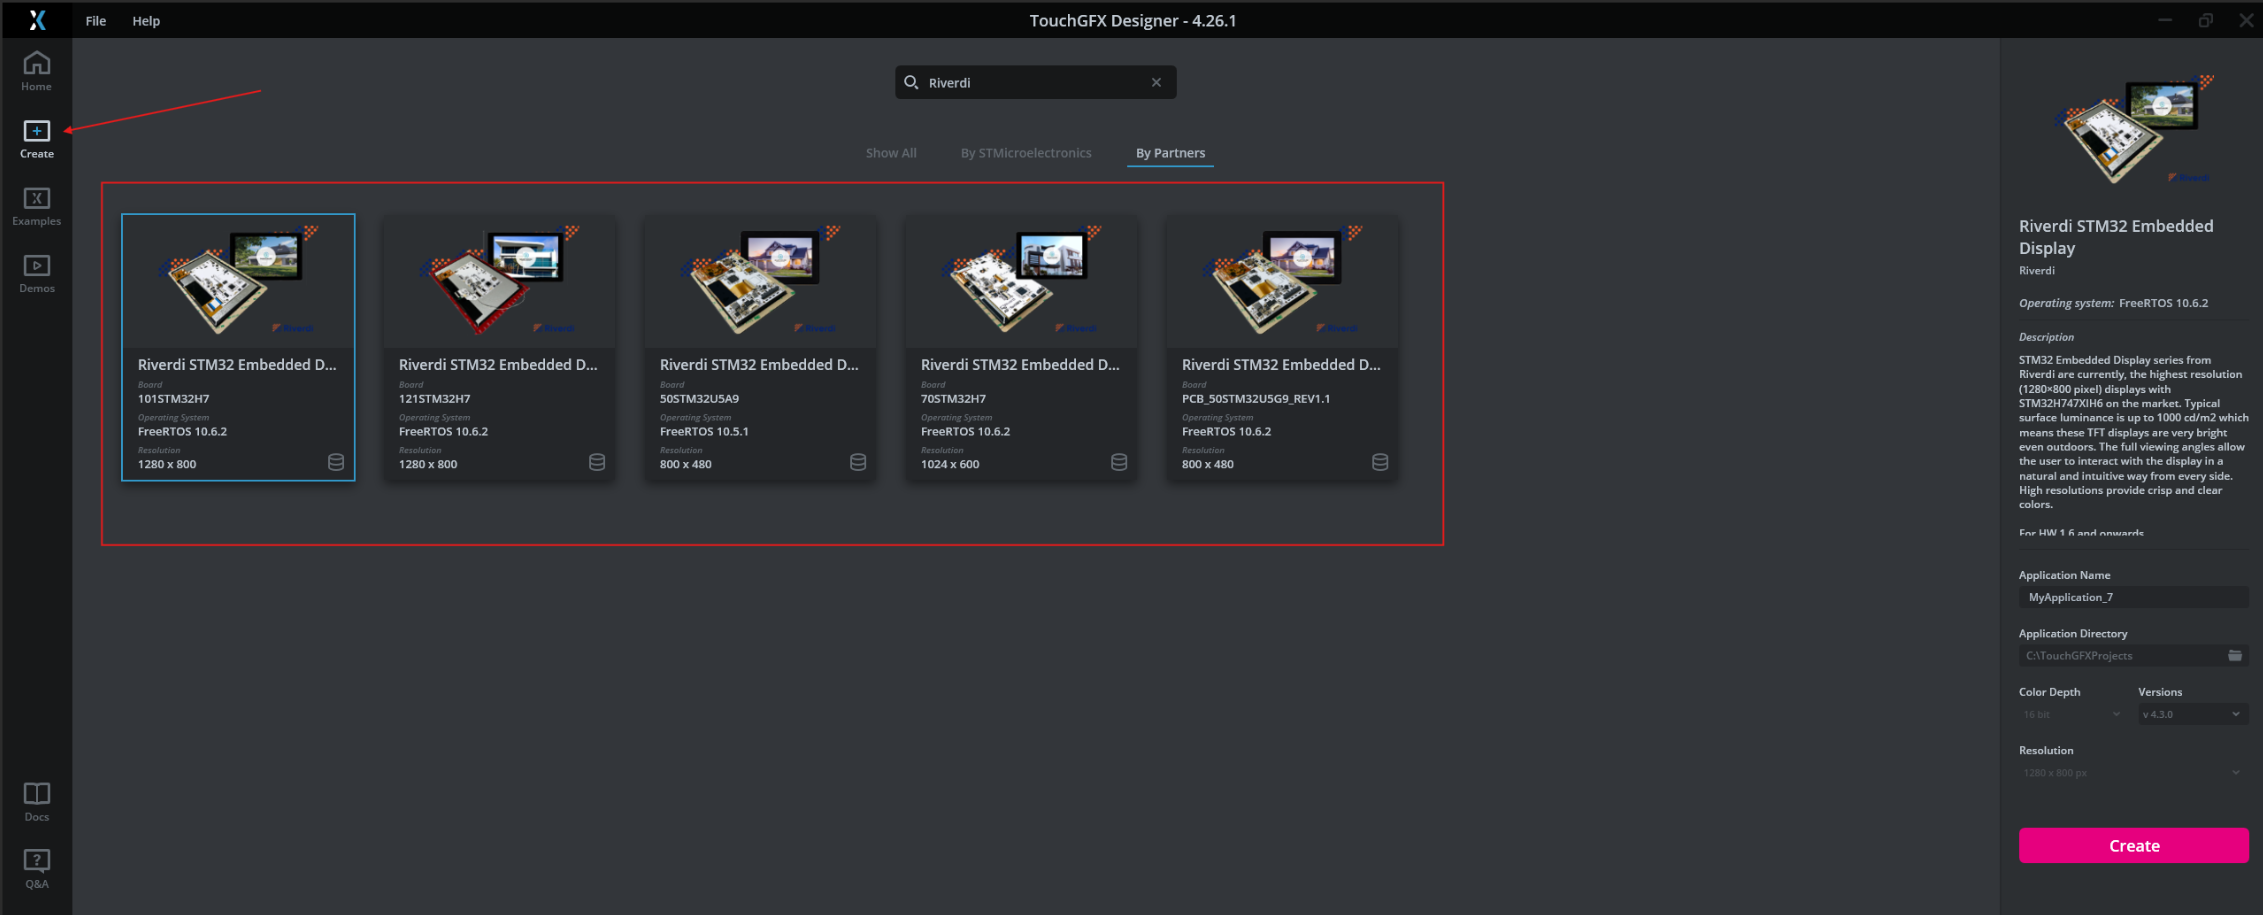Screen dimensions: 2263x915
Task: Click the search magnifier icon
Action: pos(911,82)
